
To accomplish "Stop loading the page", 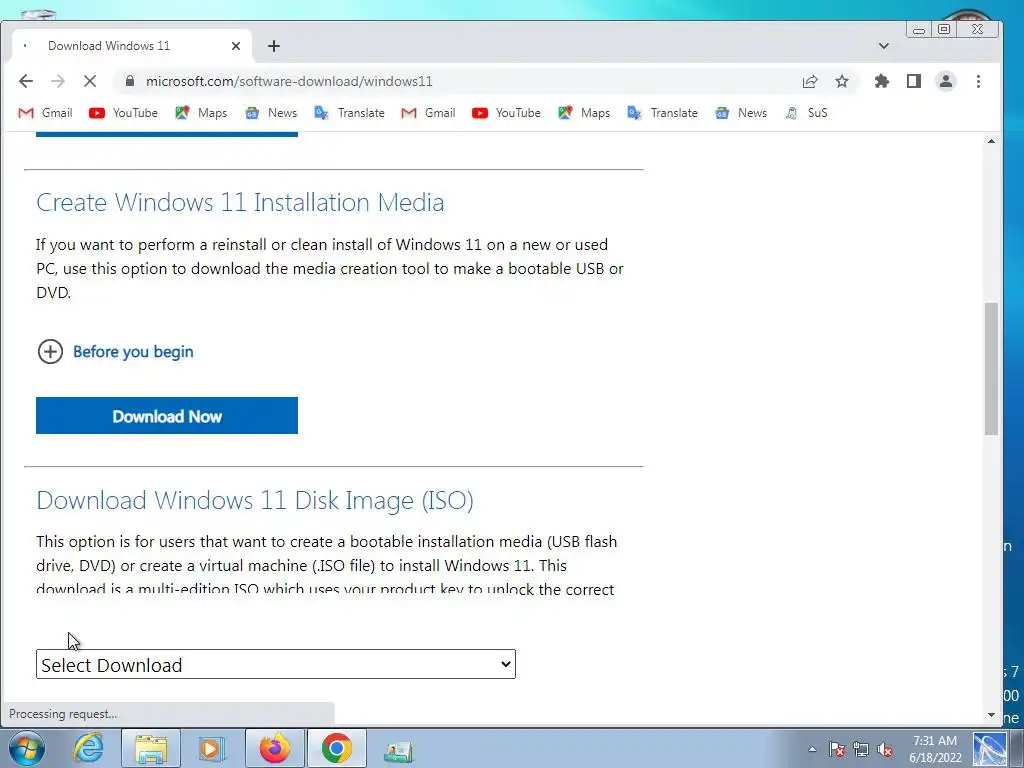I will click(89, 81).
